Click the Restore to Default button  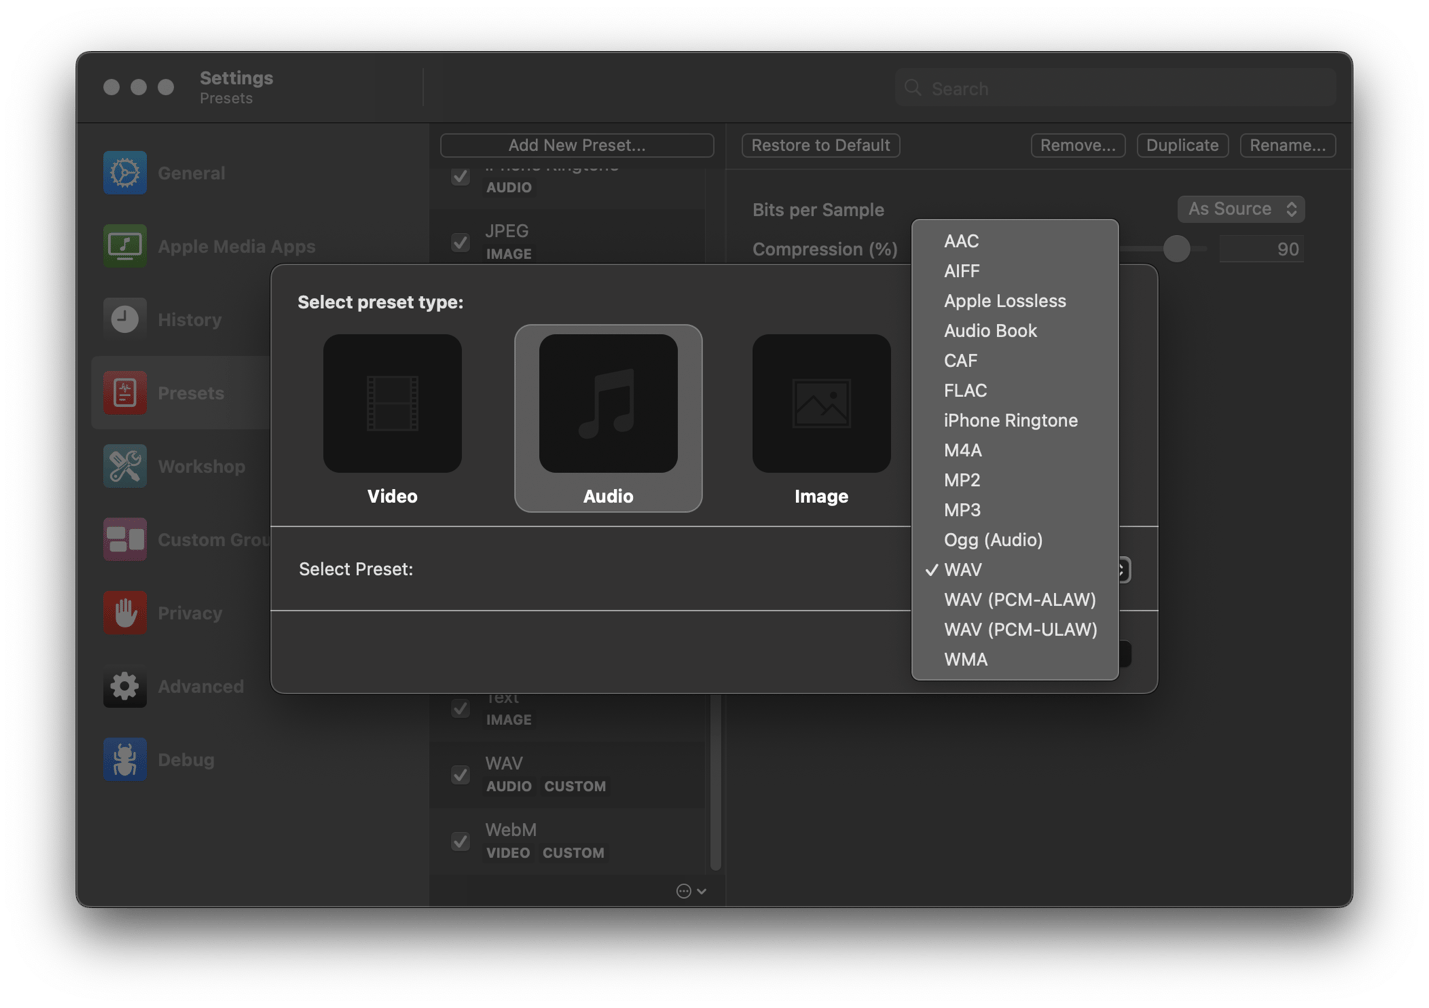point(819,145)
